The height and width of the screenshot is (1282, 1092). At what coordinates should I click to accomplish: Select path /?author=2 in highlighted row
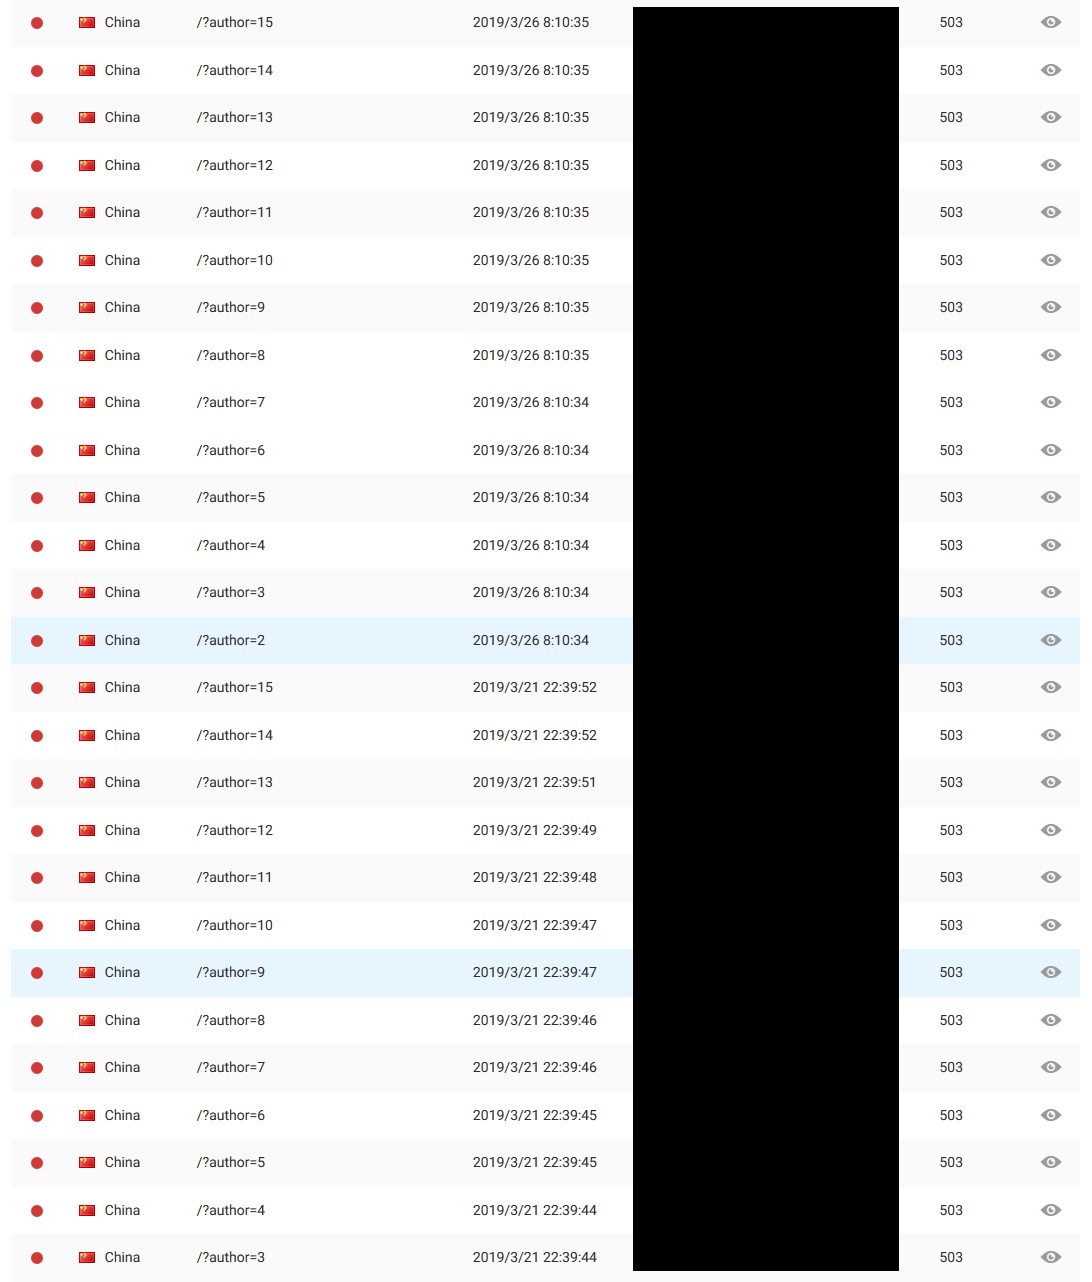point(231,640)
